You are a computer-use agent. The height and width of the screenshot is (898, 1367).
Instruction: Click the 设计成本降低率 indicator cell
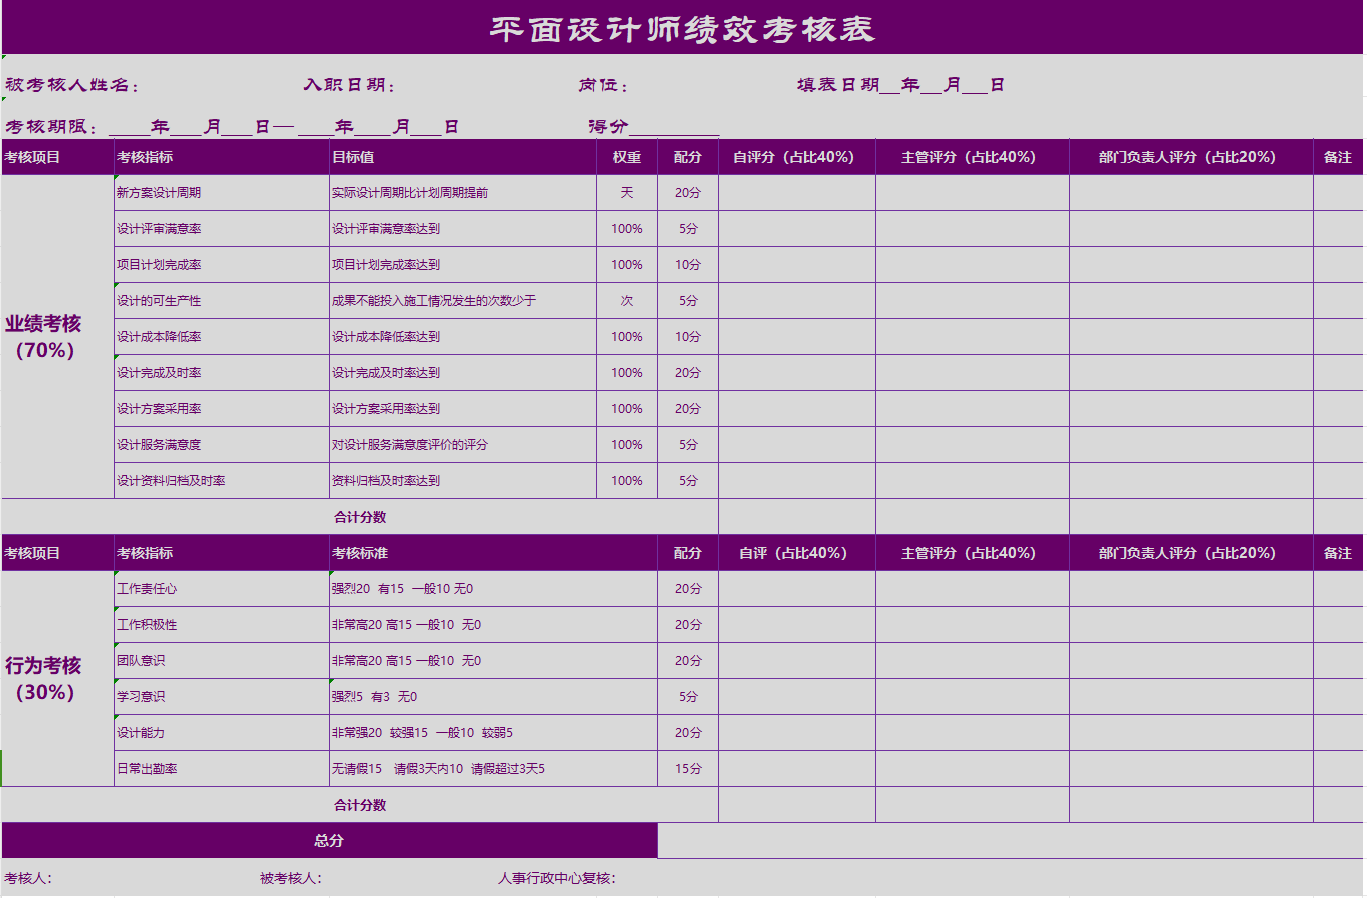222,337
